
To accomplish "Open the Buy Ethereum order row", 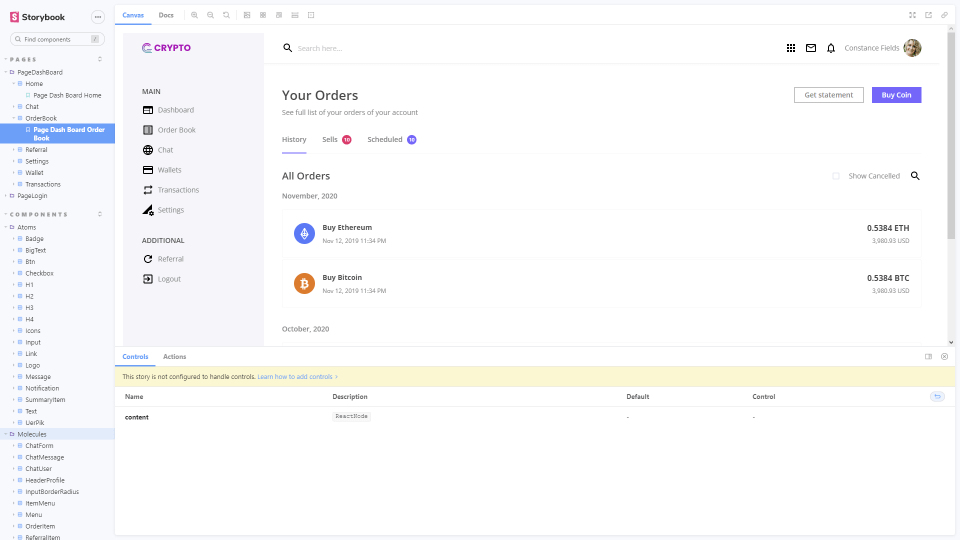I will pos(601,233).
